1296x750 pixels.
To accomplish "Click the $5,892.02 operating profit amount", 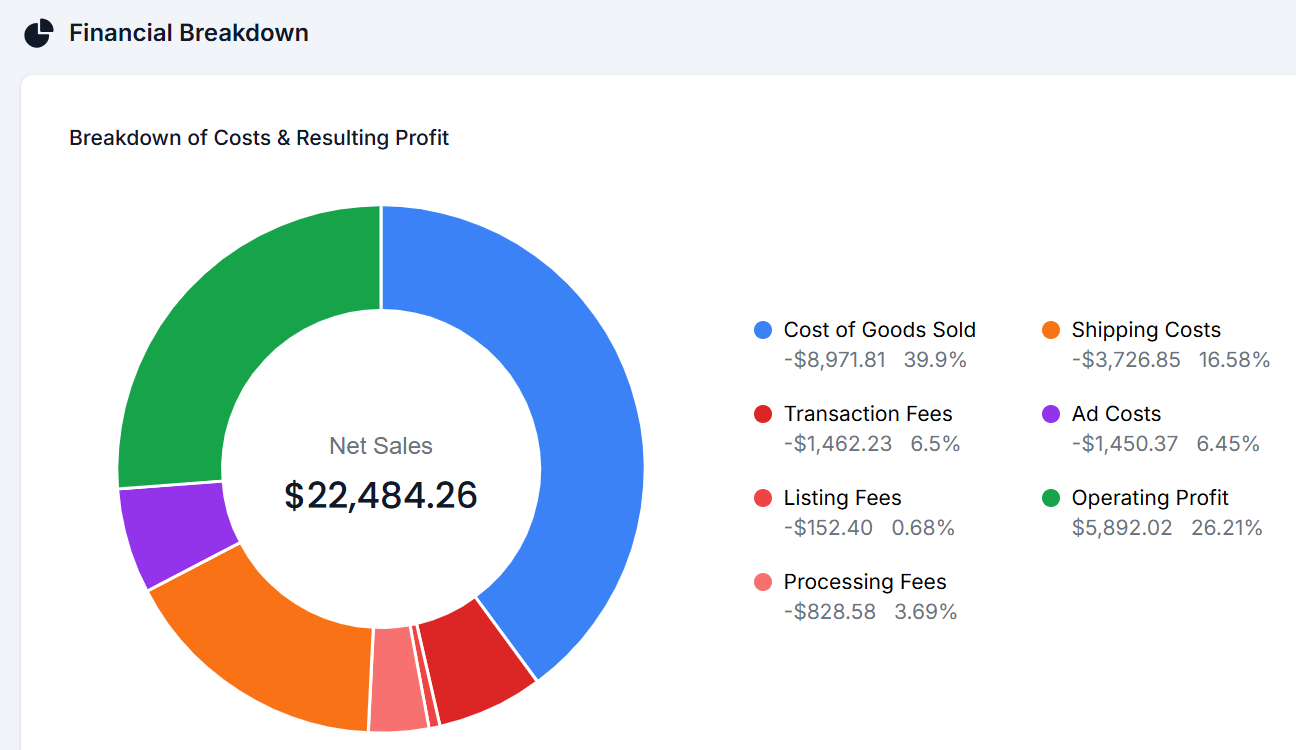I will 1122,528.
